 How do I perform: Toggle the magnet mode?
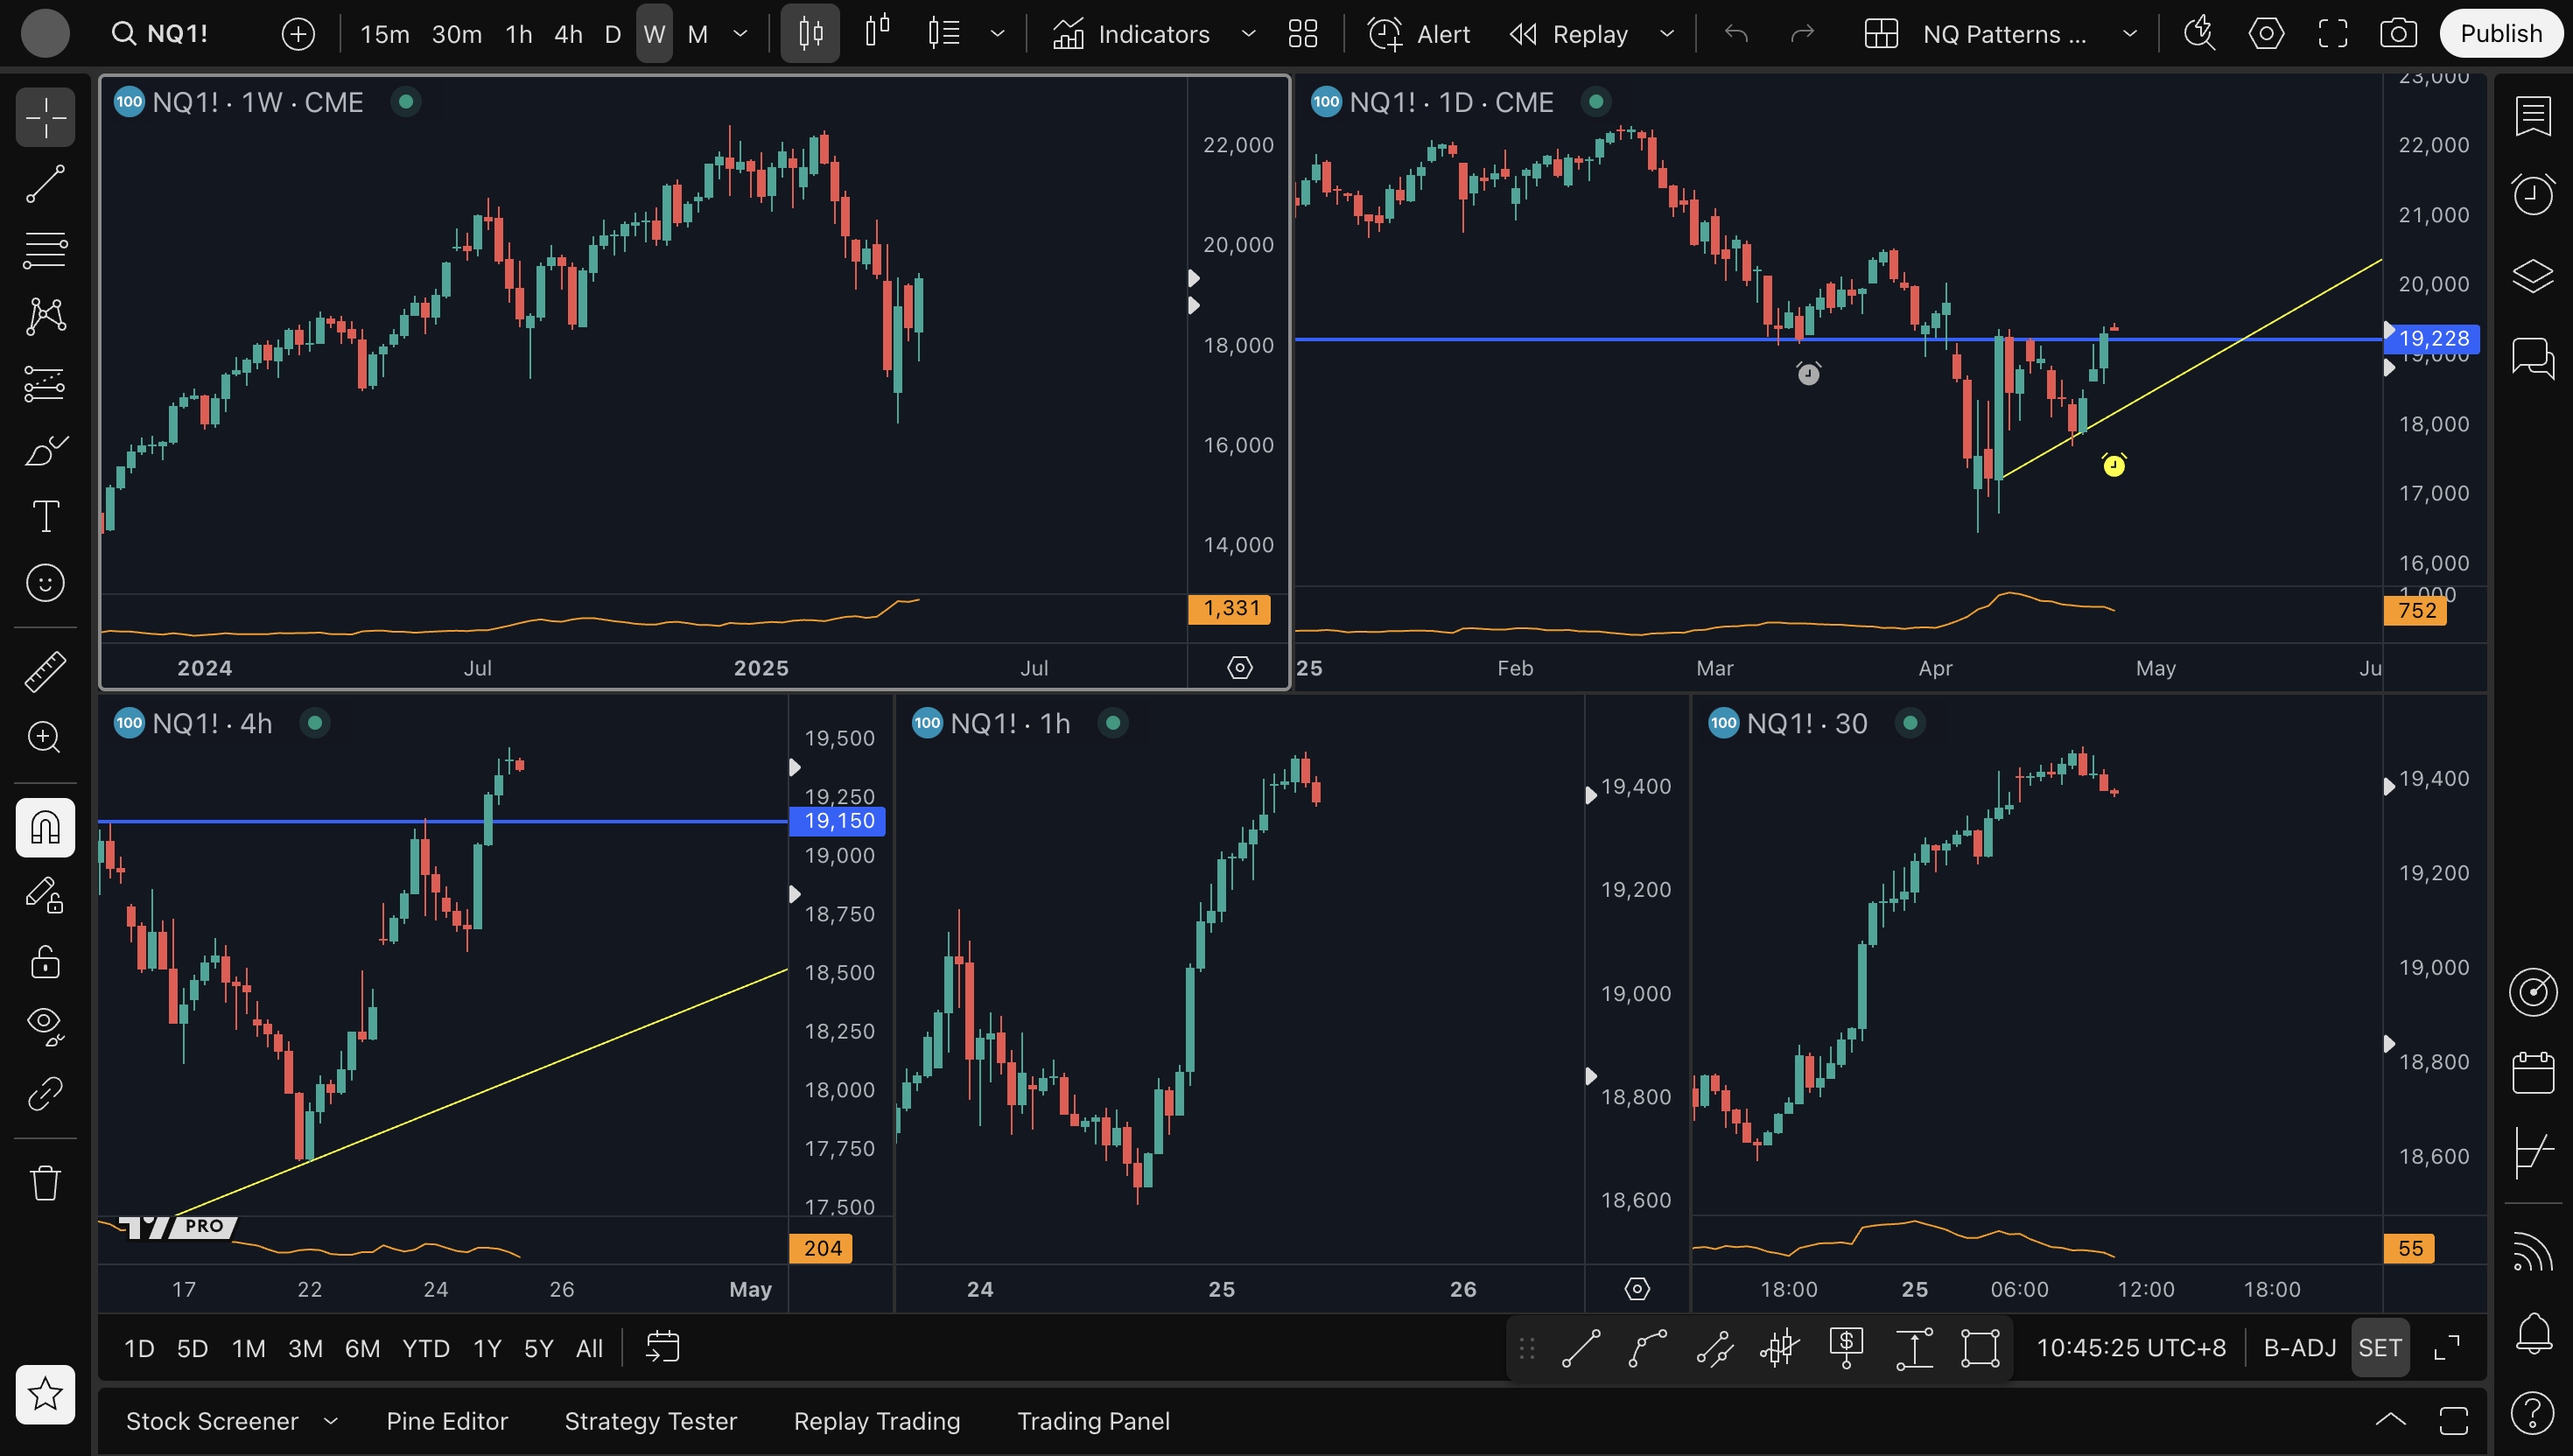45,827
